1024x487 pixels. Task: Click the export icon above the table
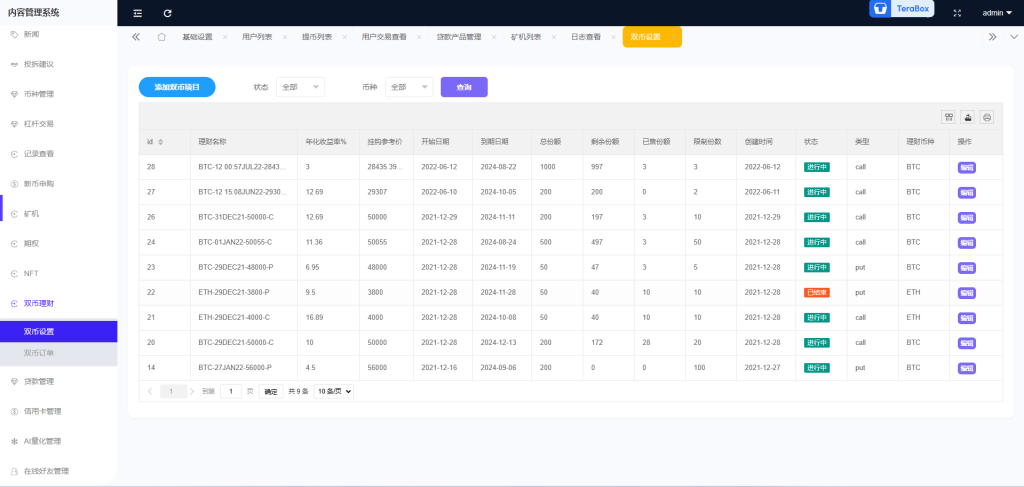(x=968, y=117)
